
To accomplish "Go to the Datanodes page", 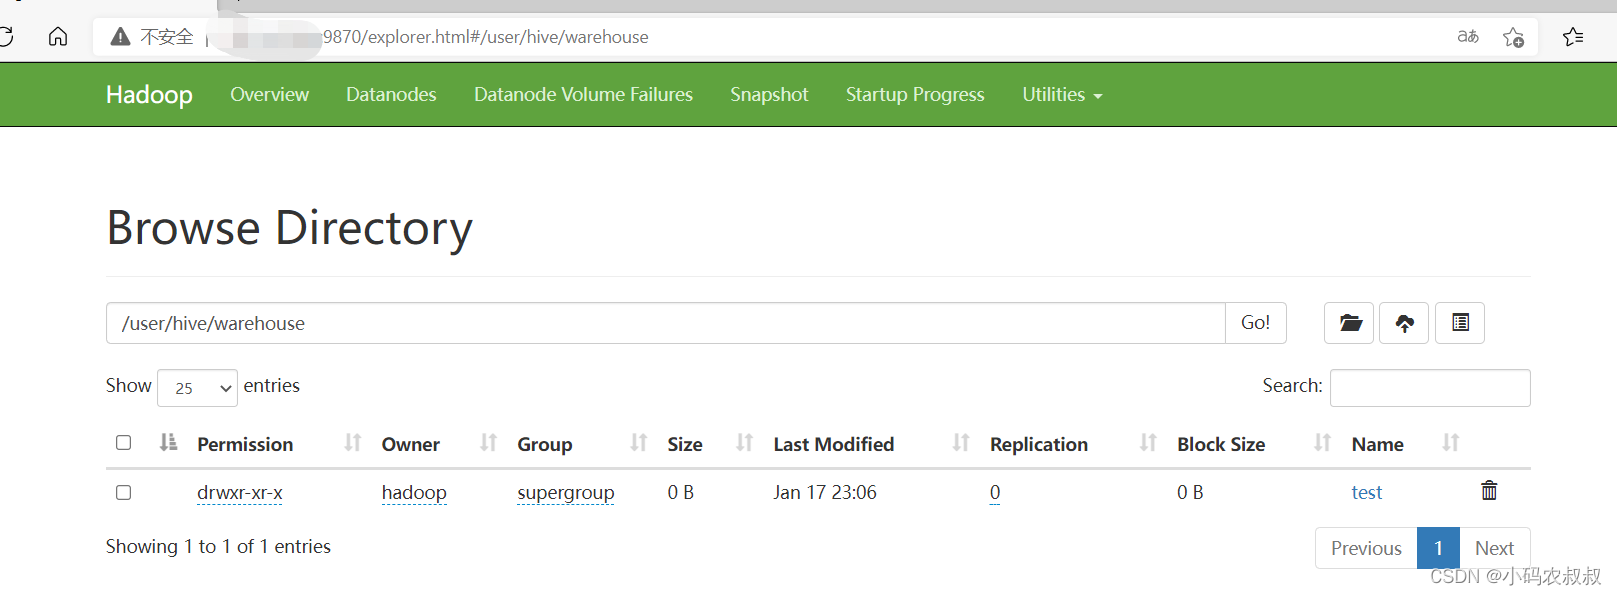I will [x=391, y=94].
